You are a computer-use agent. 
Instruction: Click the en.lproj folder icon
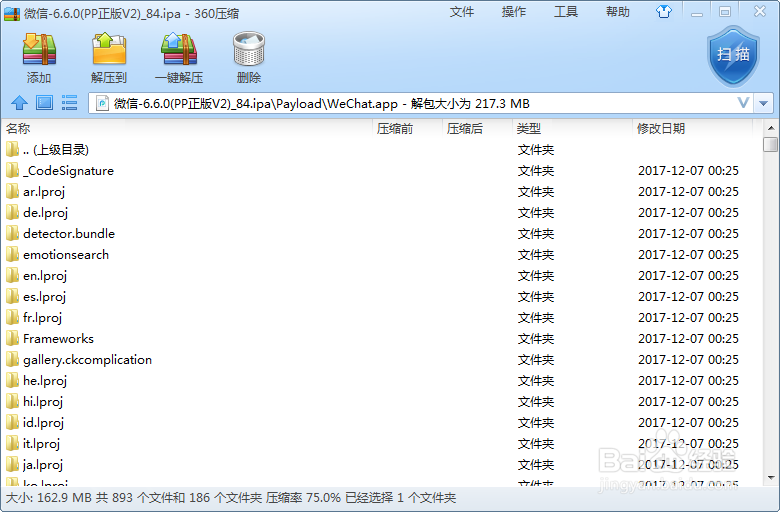[x=12, y=275]
